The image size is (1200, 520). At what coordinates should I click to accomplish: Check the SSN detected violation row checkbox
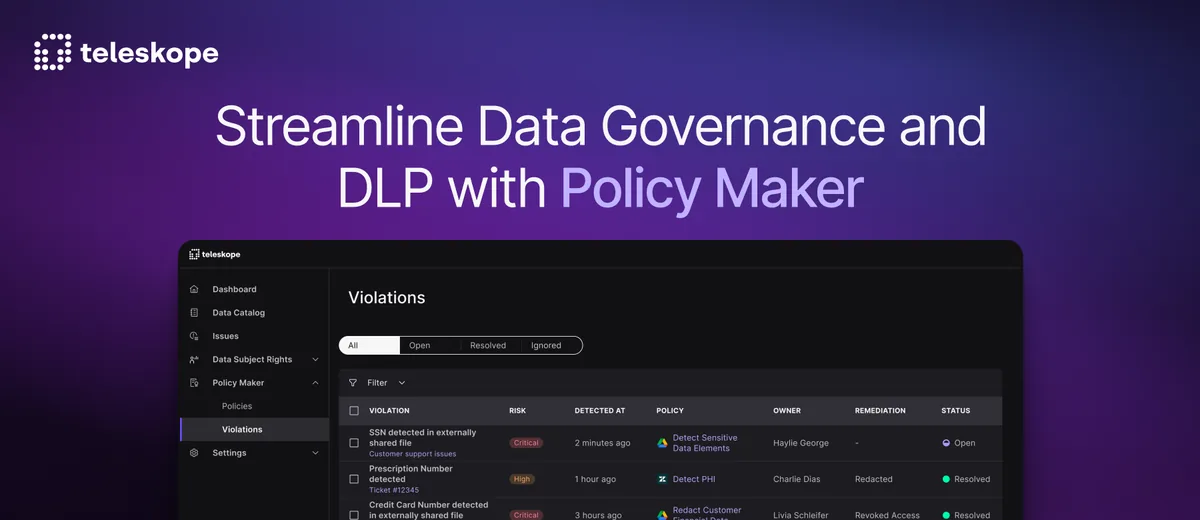pyautogui.click(x=354, y=443)
